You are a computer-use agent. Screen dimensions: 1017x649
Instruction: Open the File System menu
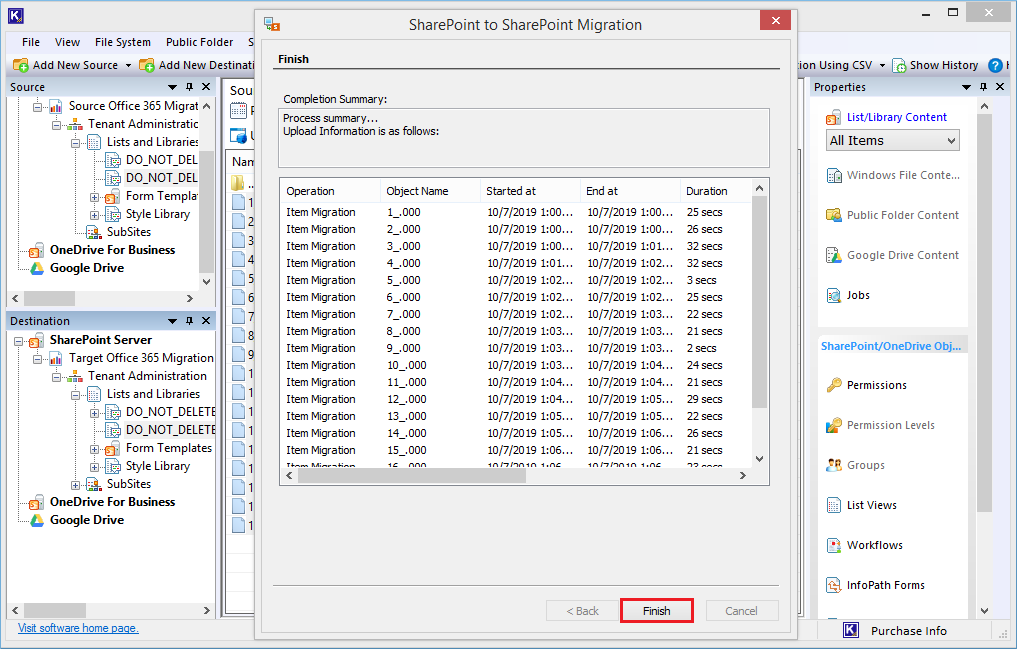pos(123,42)
